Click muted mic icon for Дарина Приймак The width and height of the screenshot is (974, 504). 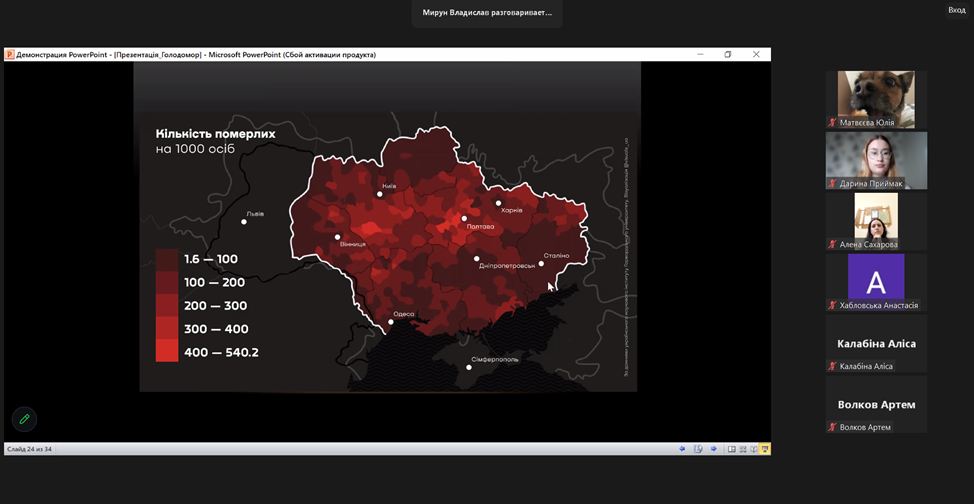point(832,184)
